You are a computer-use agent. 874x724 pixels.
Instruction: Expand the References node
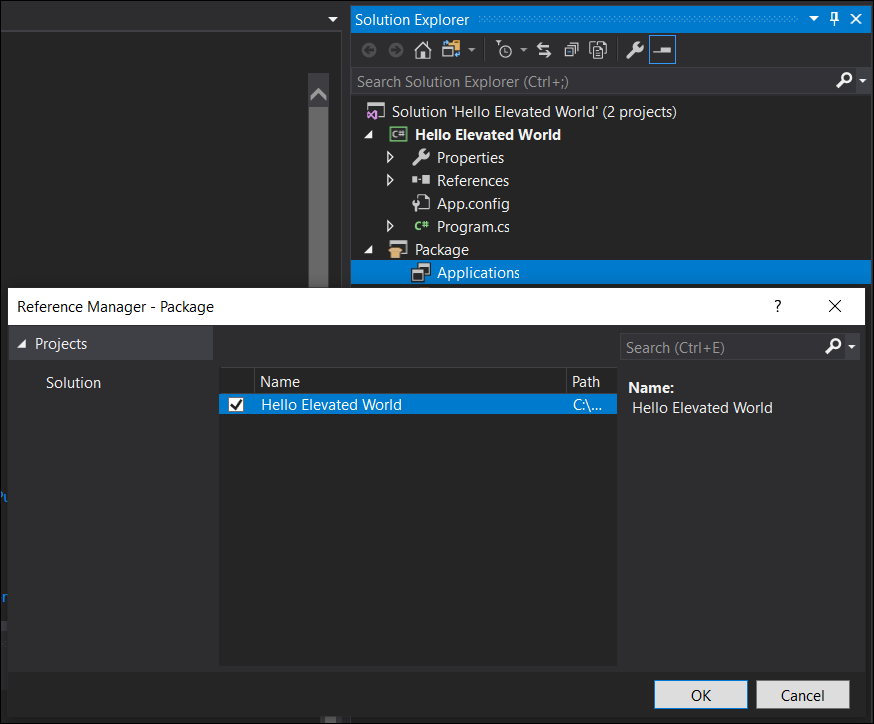point(390,181)
